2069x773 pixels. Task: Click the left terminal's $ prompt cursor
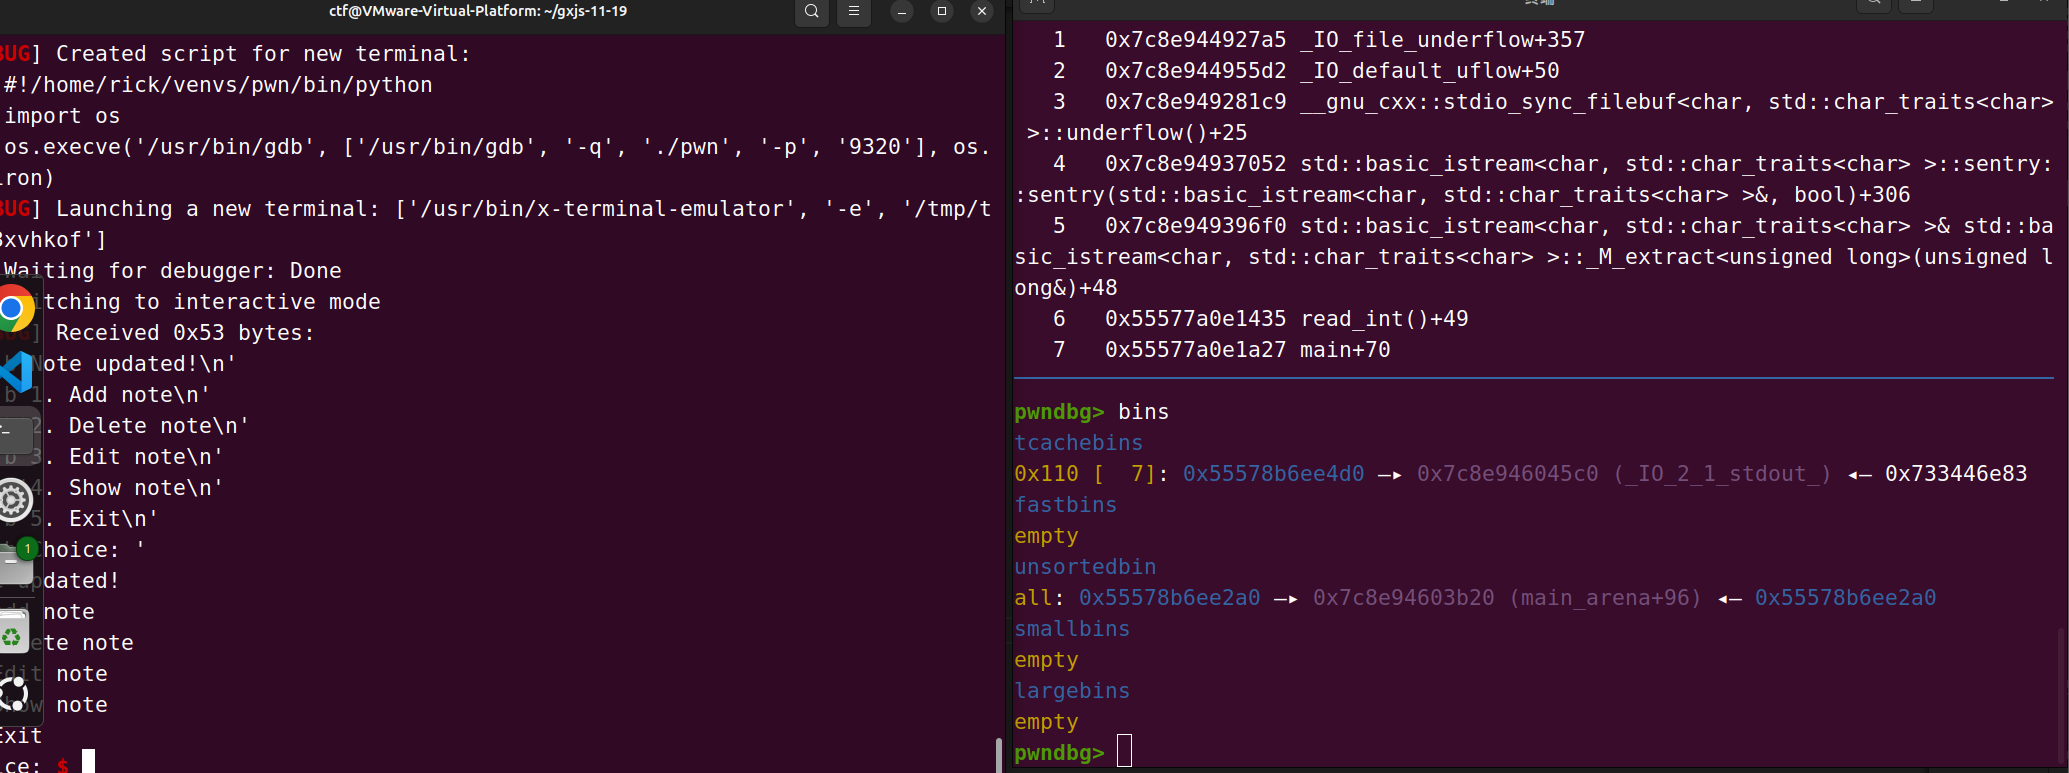click(88, 763)
